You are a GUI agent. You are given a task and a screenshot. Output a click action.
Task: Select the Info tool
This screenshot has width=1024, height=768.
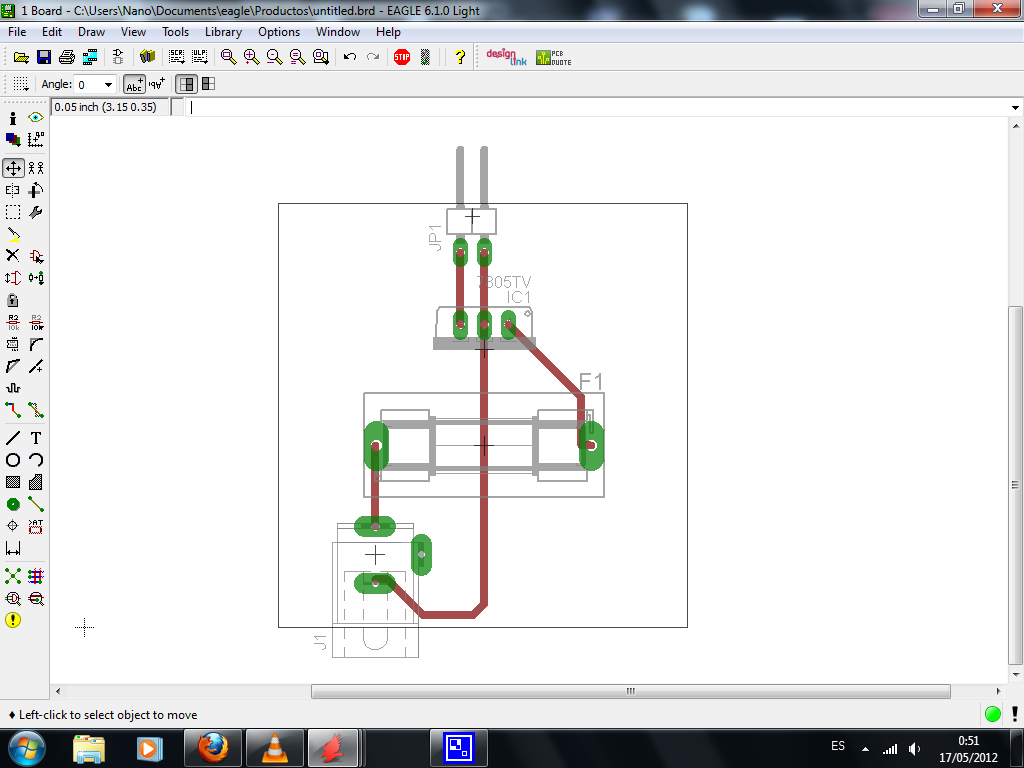13,118
